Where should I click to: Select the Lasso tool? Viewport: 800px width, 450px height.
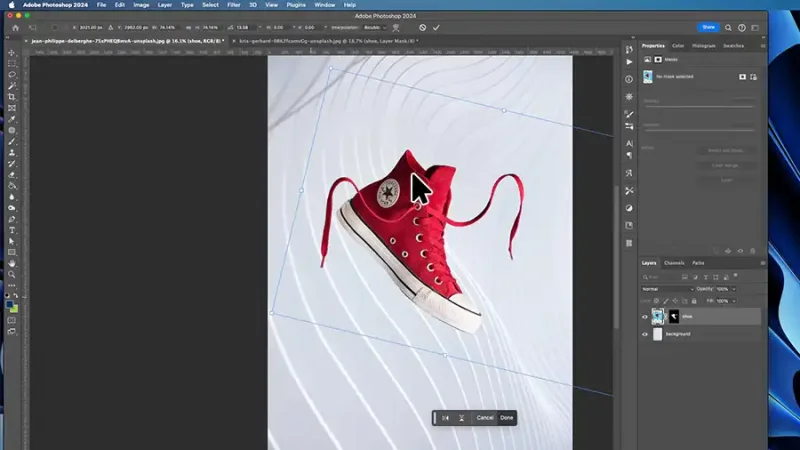click(12, 74)
